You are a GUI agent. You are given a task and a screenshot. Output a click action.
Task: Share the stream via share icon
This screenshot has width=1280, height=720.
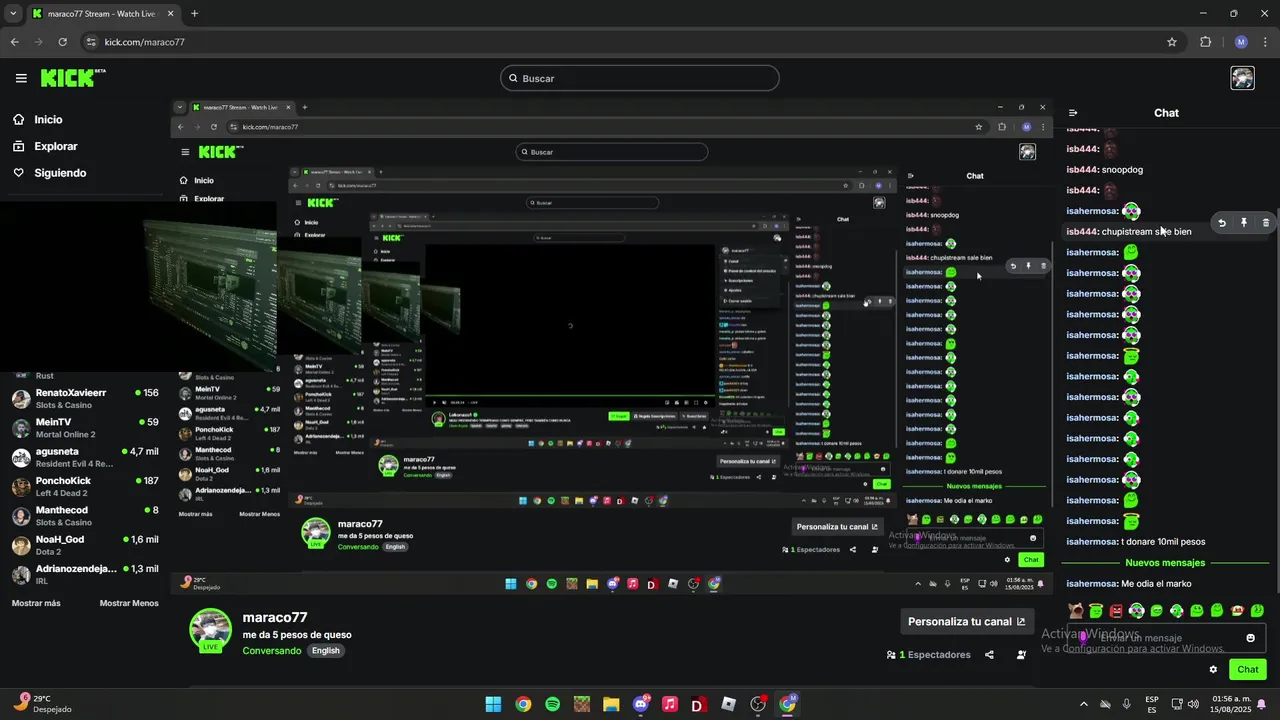coord(989,655)
